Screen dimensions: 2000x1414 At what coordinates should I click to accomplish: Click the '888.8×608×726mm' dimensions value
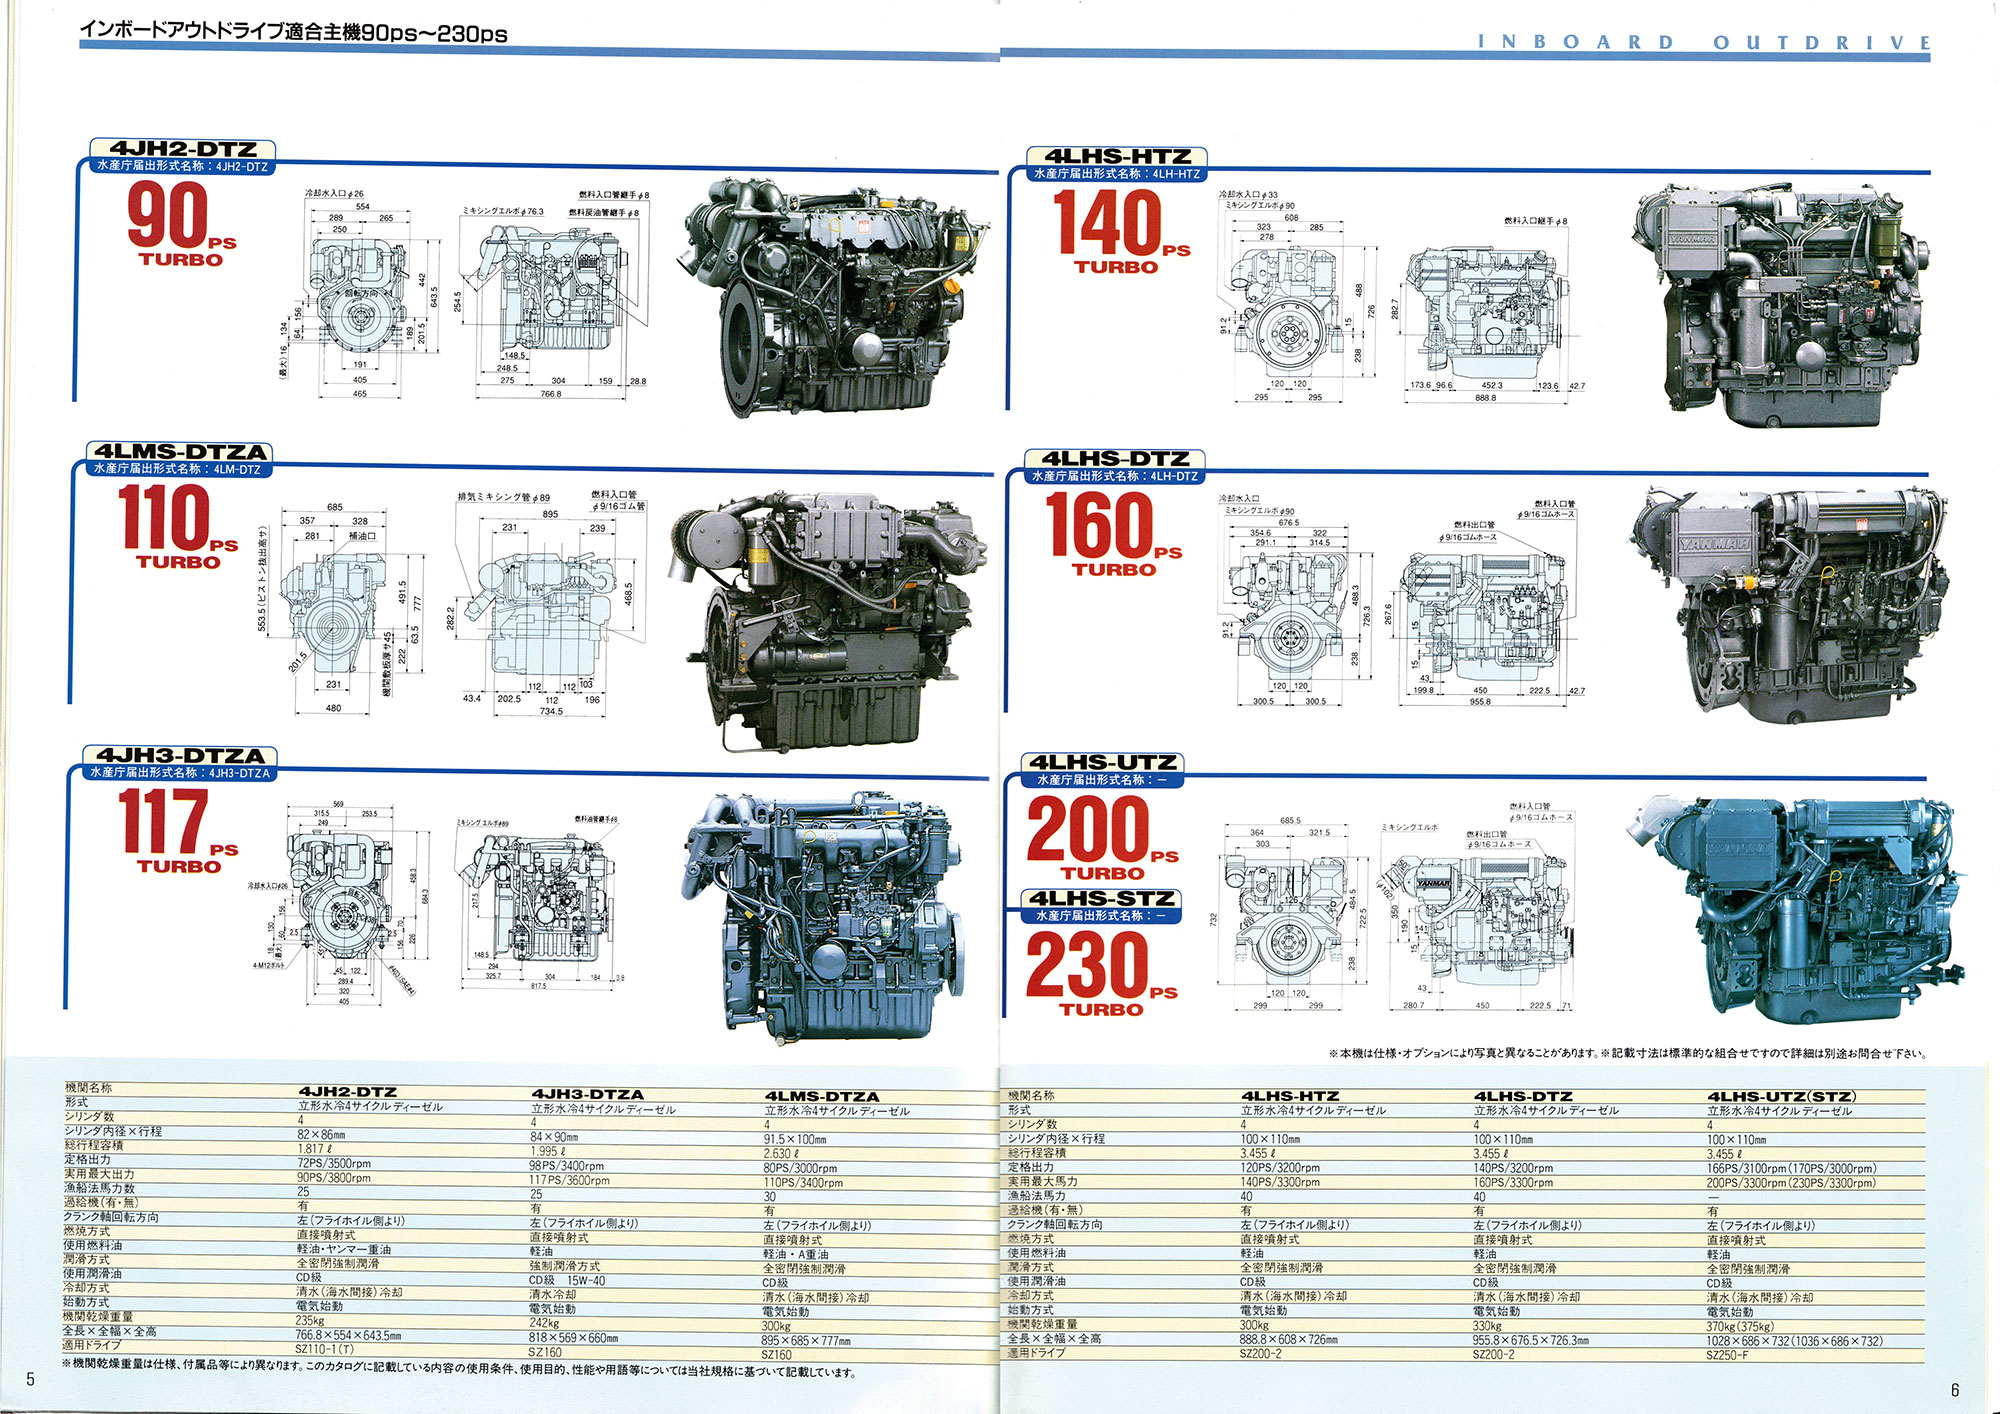pos(1289,1340)
